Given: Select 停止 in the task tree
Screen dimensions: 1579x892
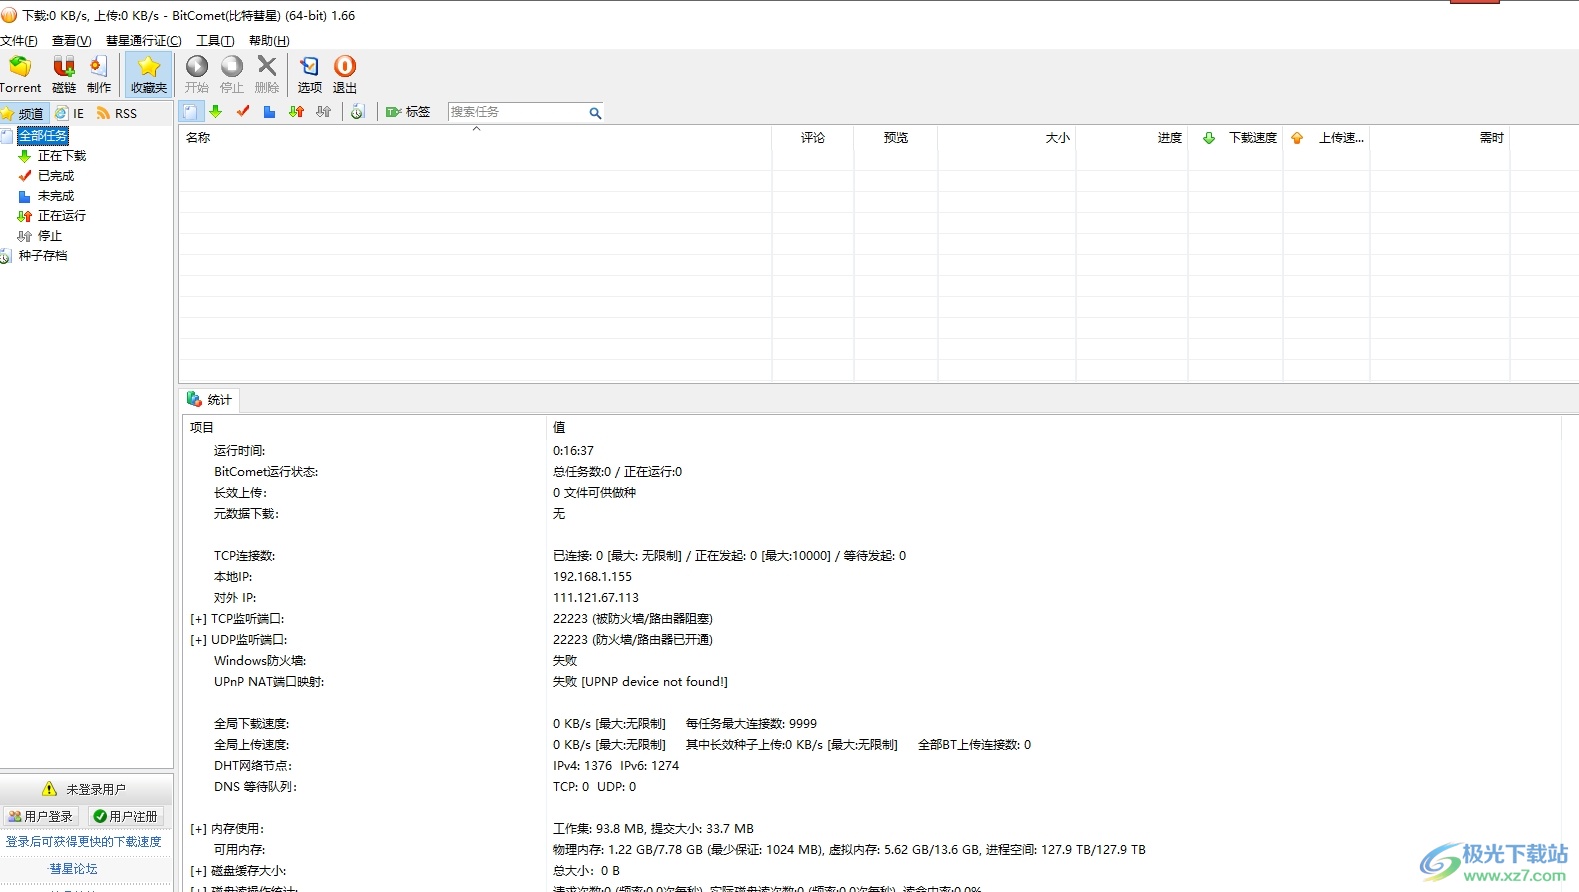Looking at the screenshot, I should coord(50,236).
